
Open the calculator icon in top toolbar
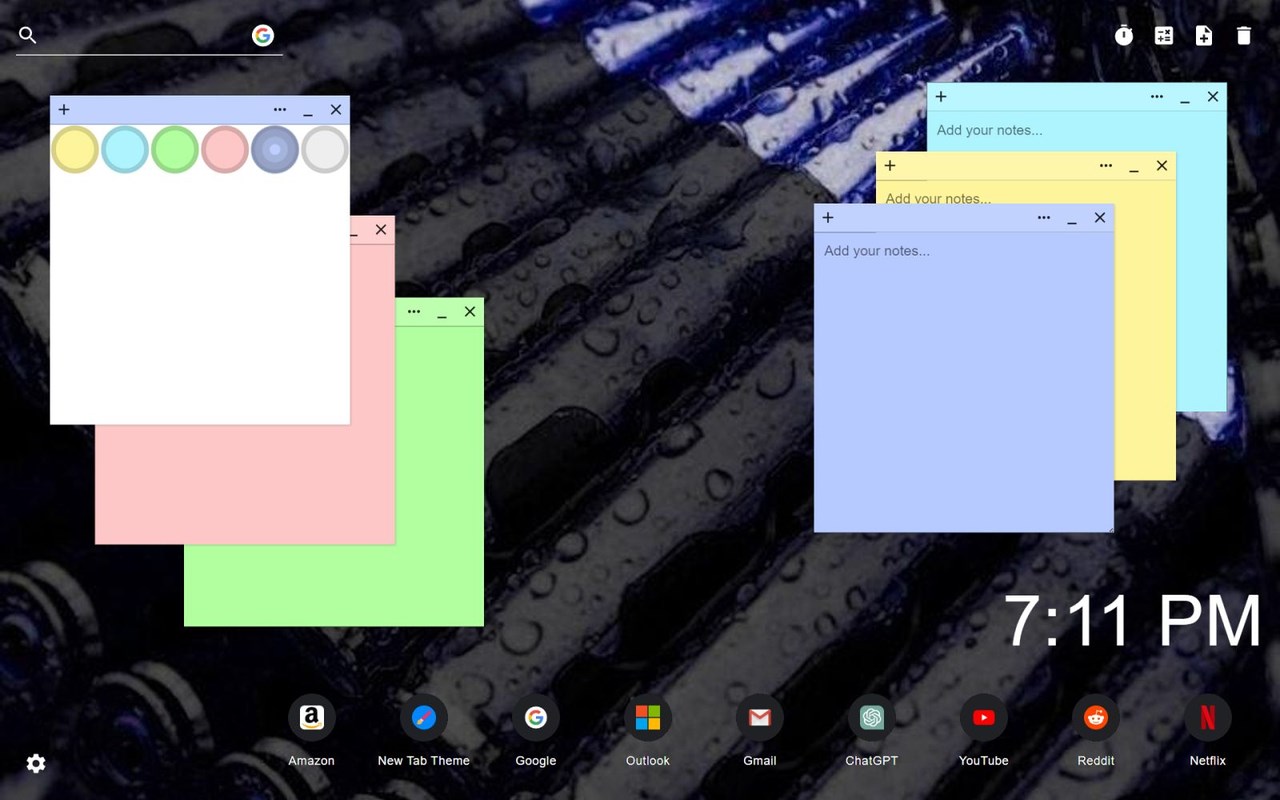coord(1164,36)
